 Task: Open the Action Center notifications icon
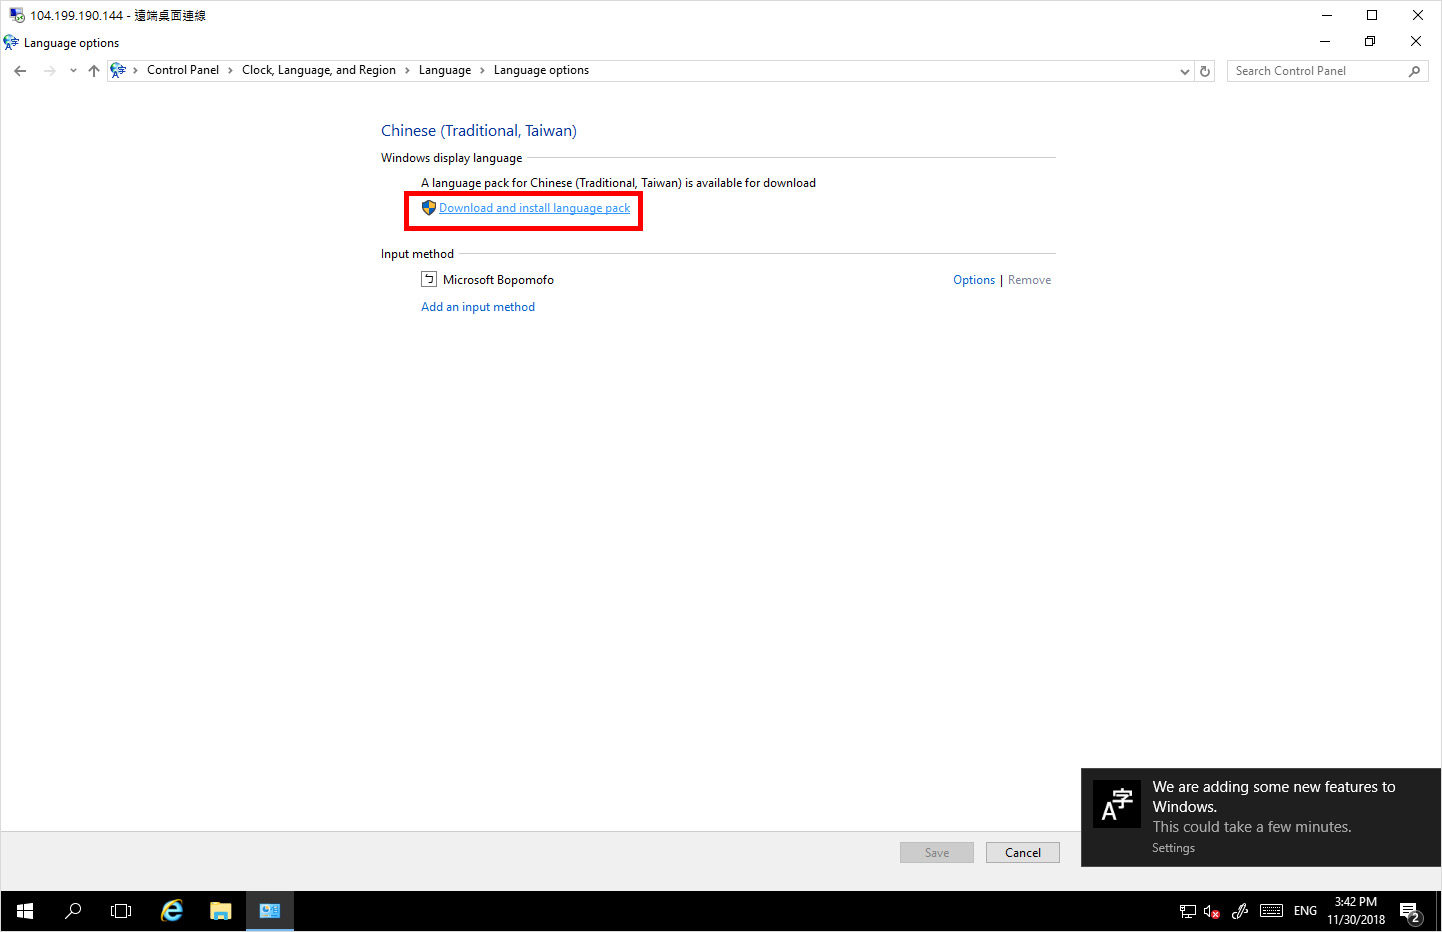tap(1410, 911)
